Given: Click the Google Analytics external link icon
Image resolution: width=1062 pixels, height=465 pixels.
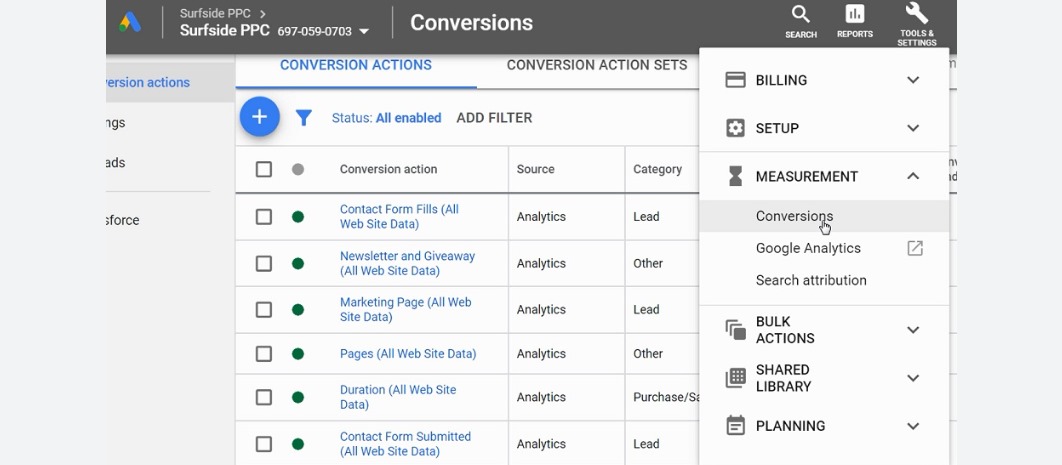Looking at the screenshot, I should [x=914, y=248].
